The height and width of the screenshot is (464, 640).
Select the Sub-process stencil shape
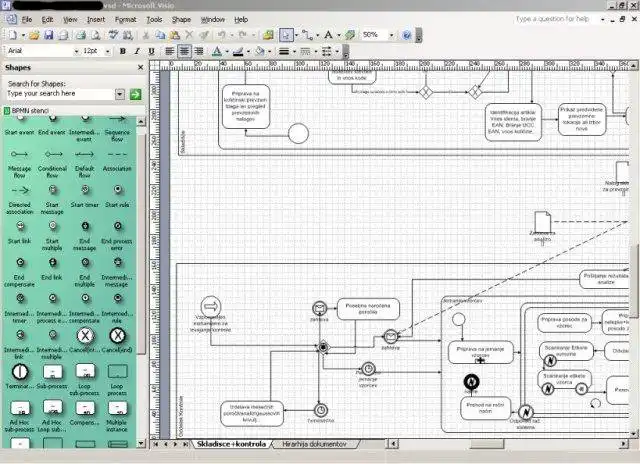click(52, 376)
